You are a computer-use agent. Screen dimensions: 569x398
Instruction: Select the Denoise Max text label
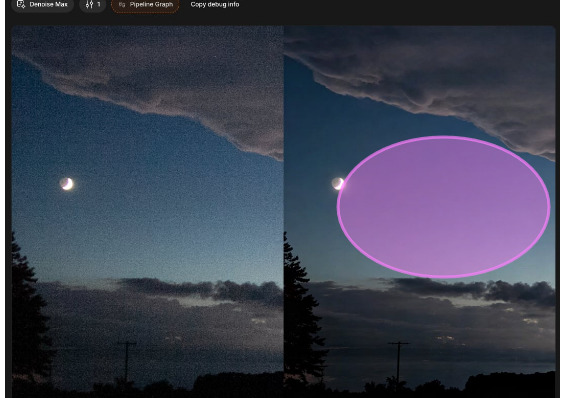pyautogui.click(x=48, y=4)
